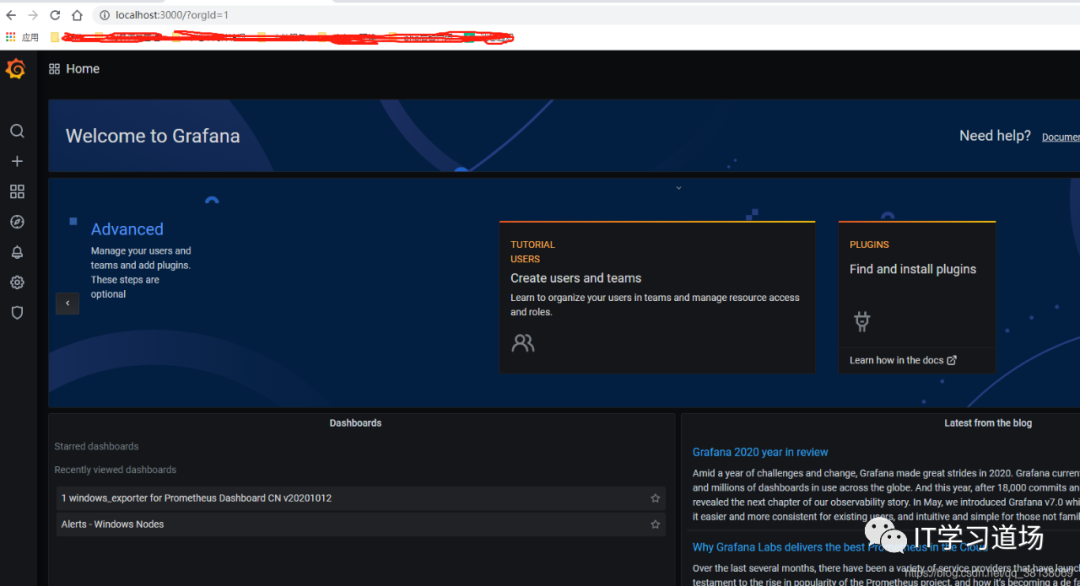Go to previous setup step arrow
1080x586 pixels.
(68, 303)
